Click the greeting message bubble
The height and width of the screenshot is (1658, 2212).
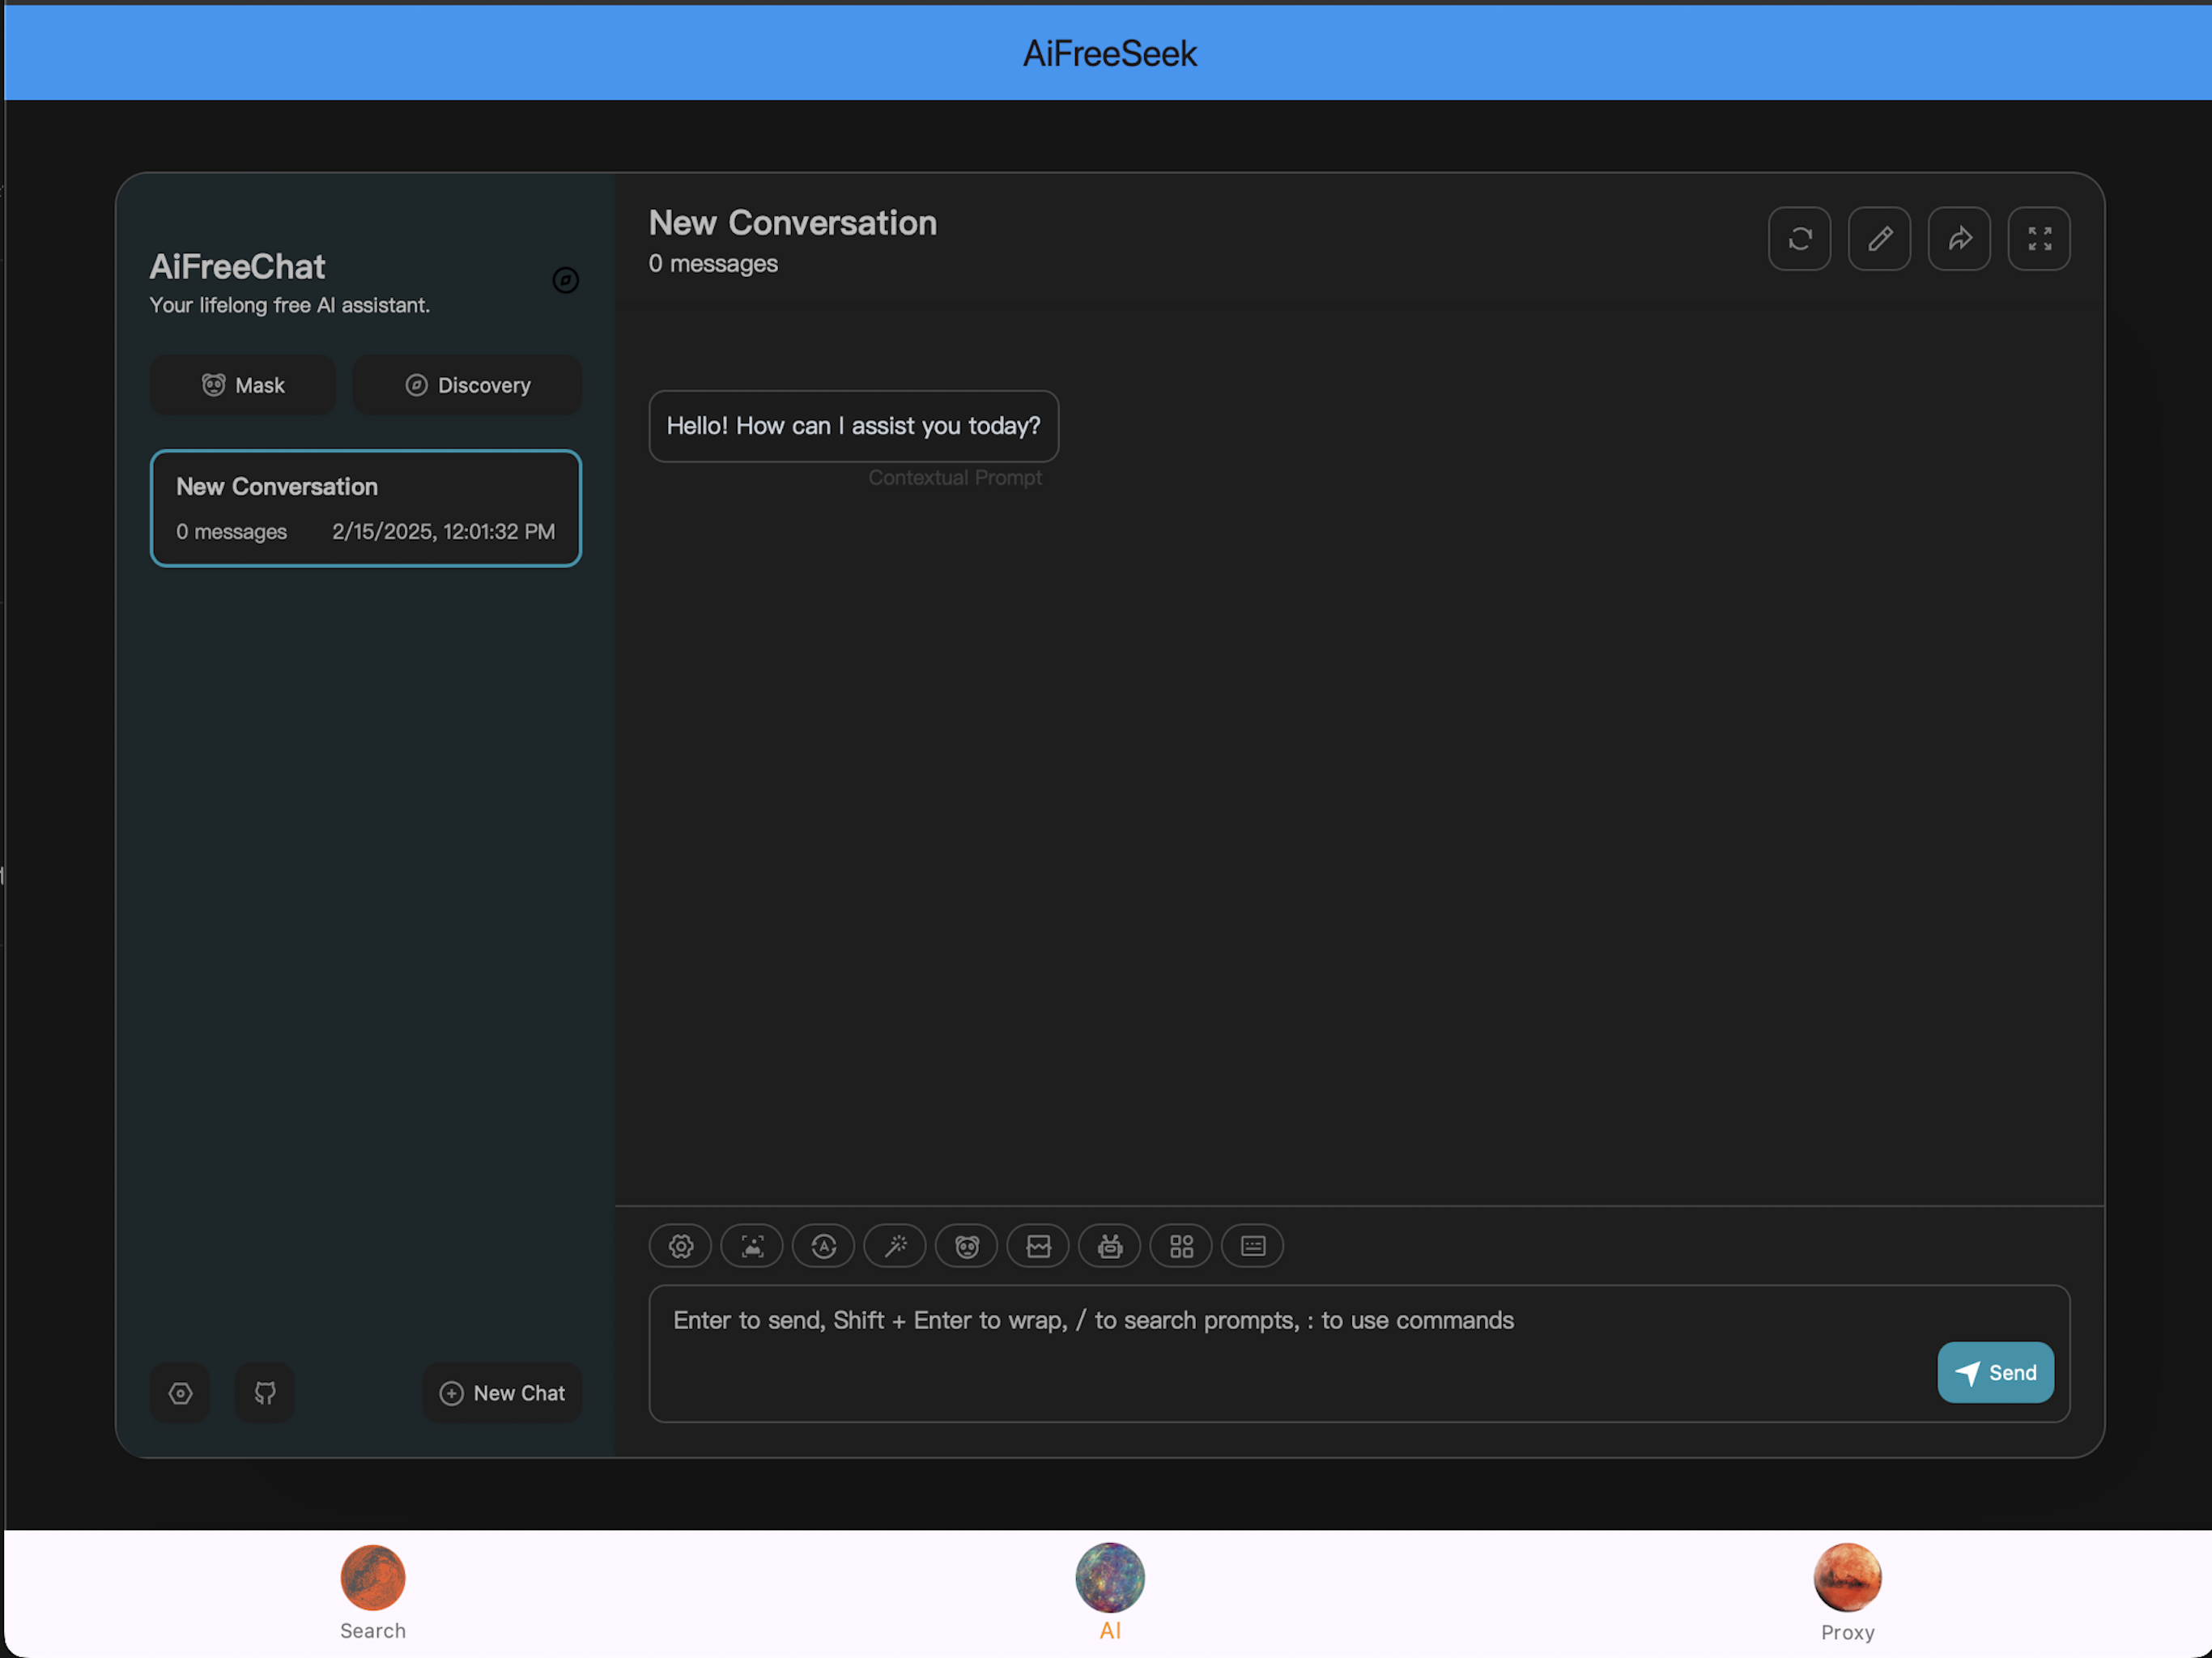[x=854, y=426]
